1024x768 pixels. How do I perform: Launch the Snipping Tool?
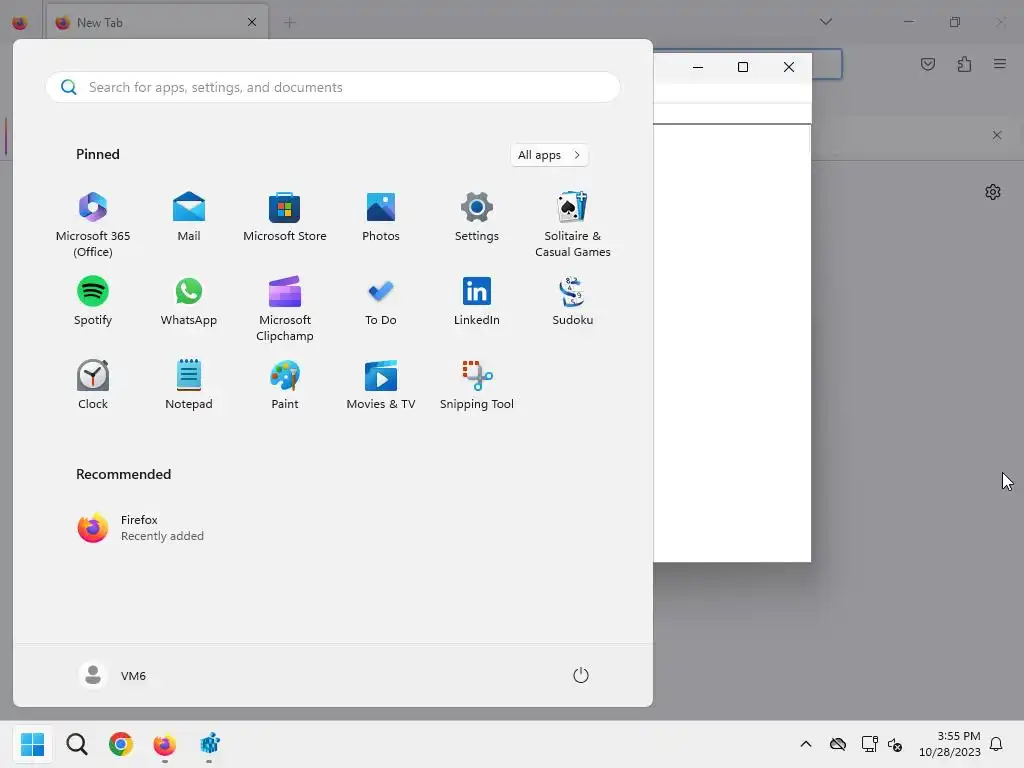click(477, 385)
